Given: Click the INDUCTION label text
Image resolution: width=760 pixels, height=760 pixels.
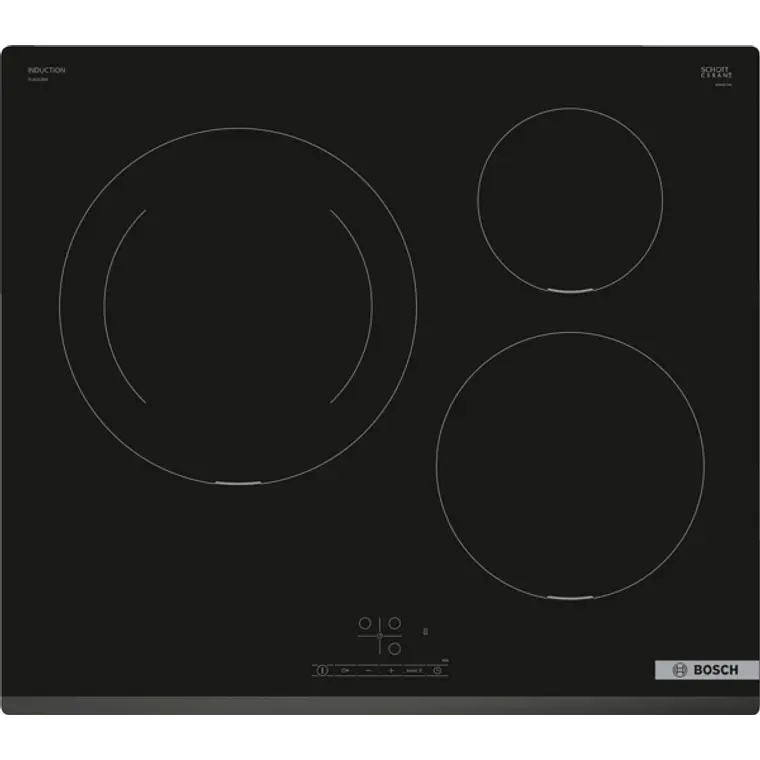Looking at the screenshot, I should pyautogui.click(x=47, y=70).
